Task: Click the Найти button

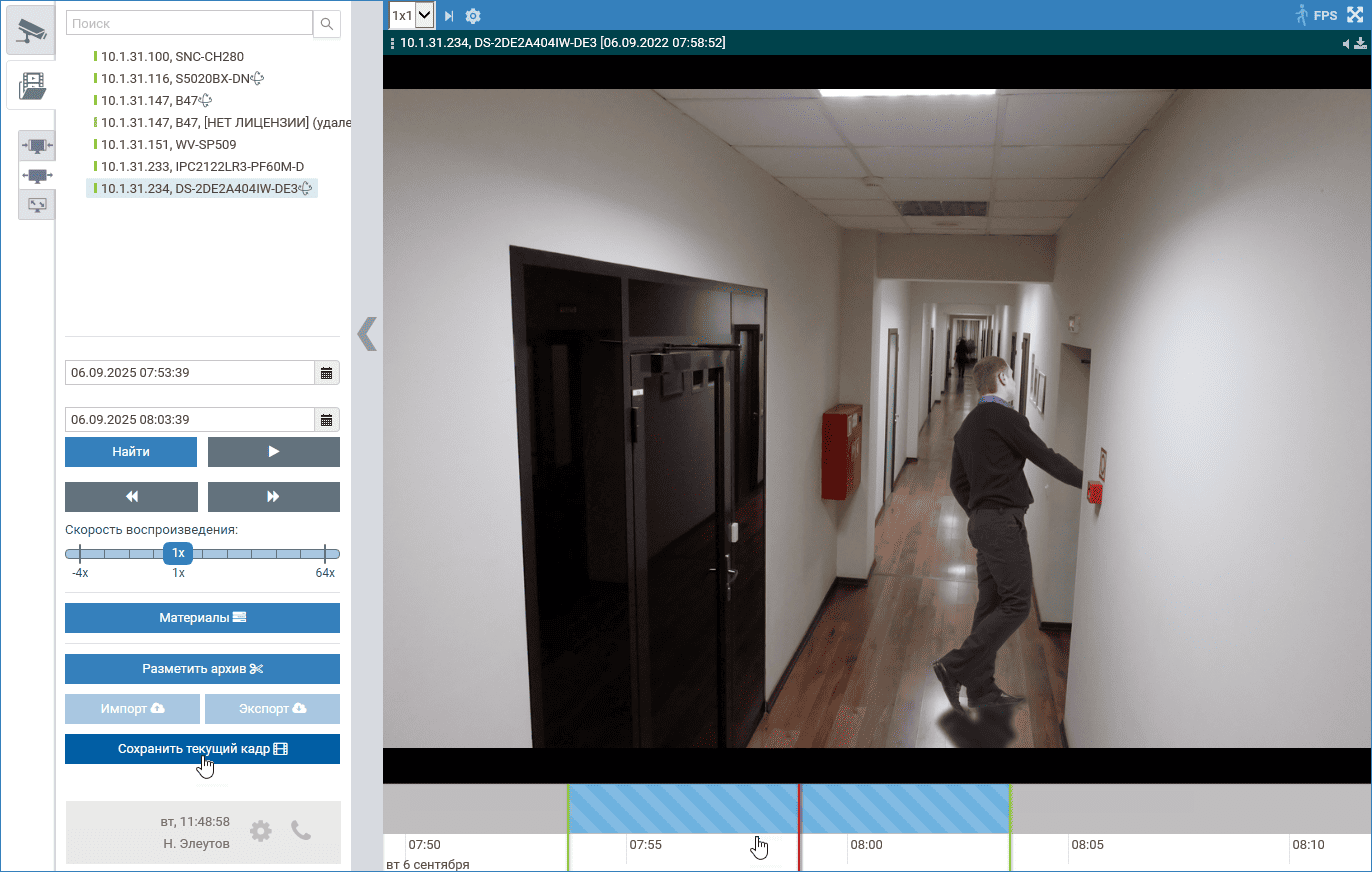Action: click(131, 452)
